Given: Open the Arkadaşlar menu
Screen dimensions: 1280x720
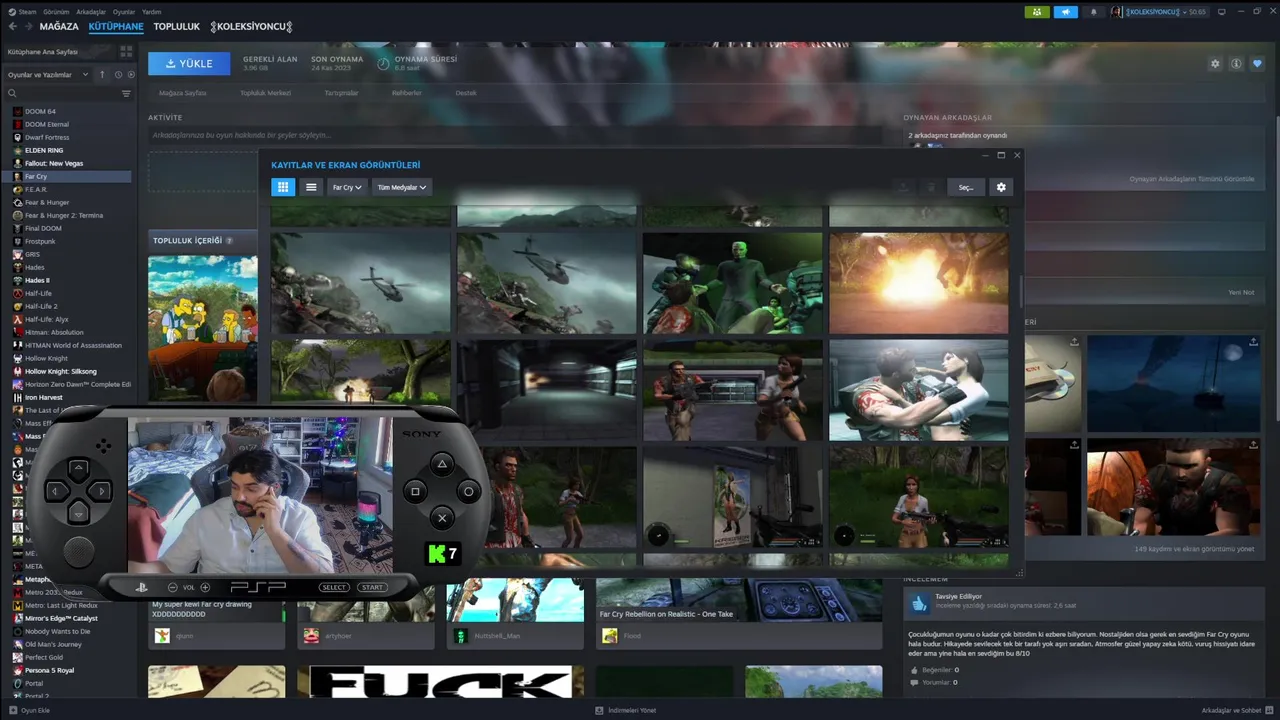Looking at the screenshot, I should (x=90, y=12).
